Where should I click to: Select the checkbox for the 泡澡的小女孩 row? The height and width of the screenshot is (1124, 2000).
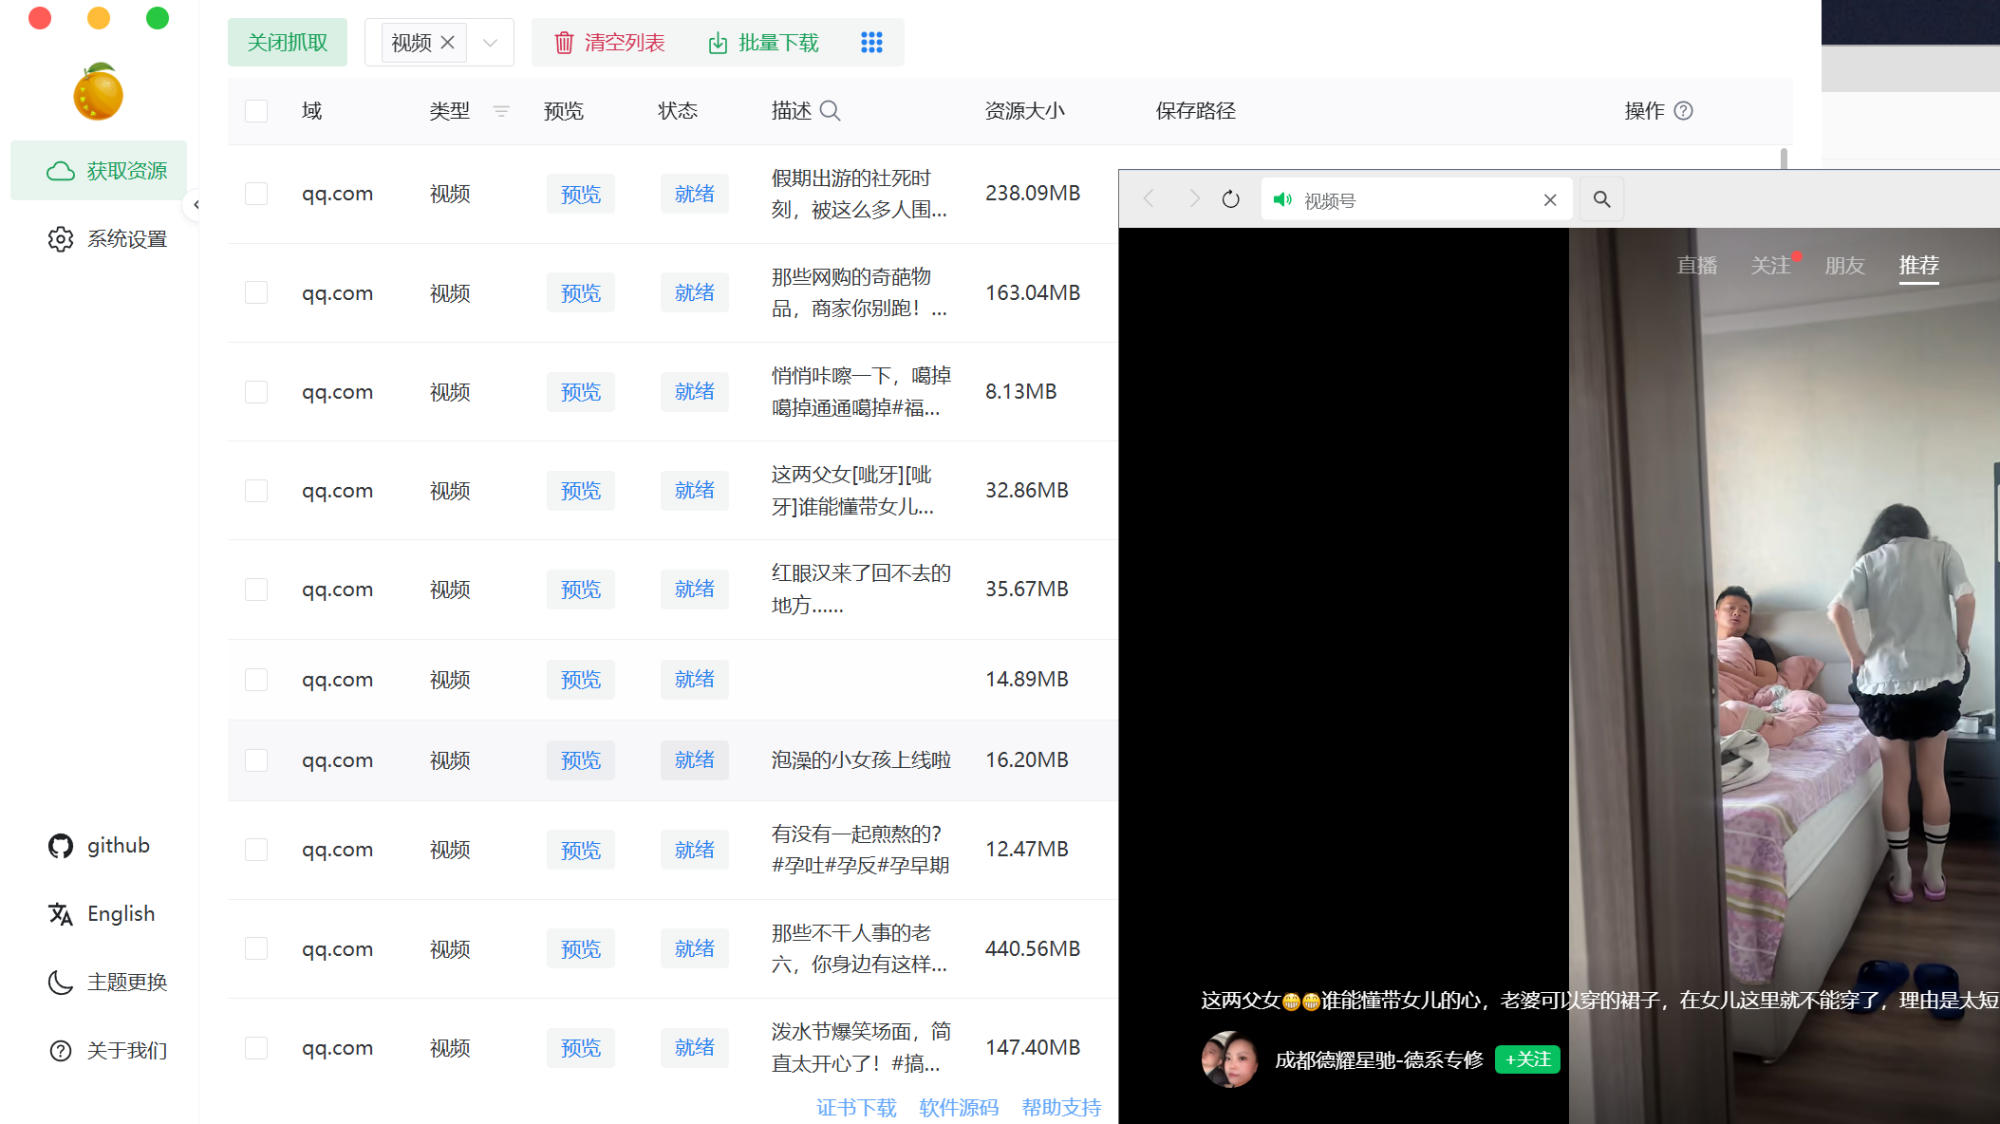pyautogui.click(x=256, y=760)
